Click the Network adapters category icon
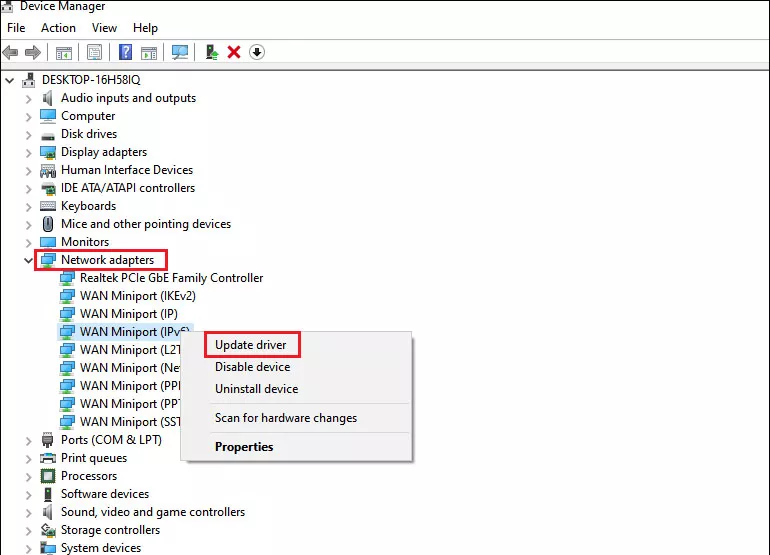 48,260
